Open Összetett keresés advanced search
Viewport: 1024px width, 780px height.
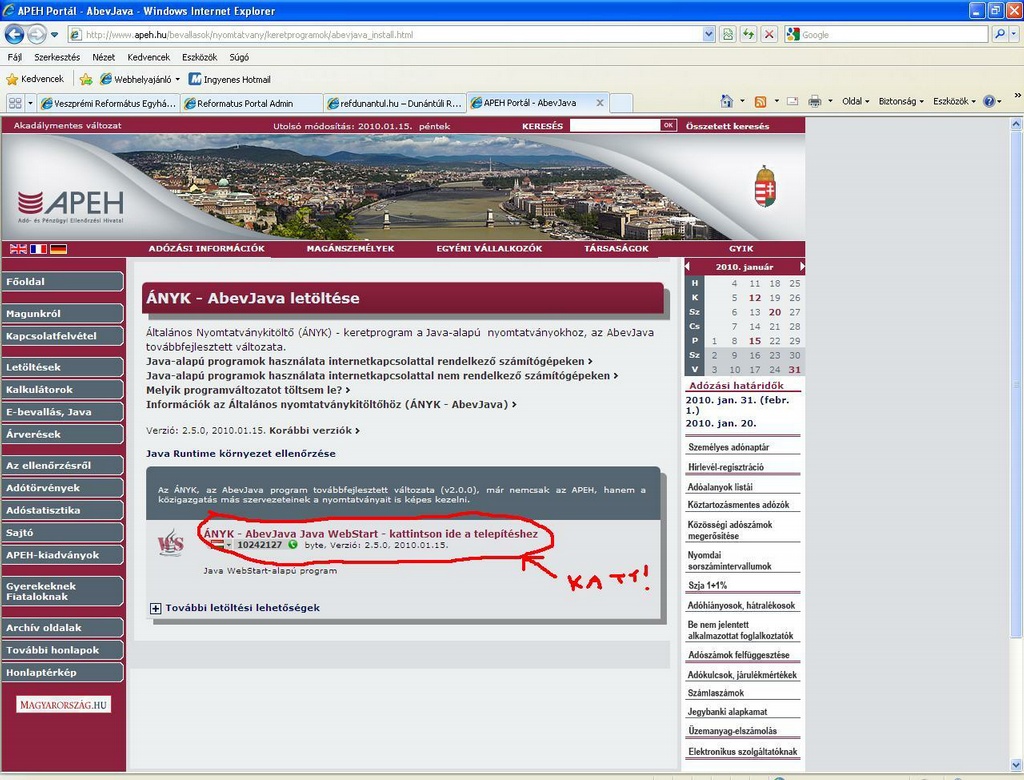coord(728,126)
